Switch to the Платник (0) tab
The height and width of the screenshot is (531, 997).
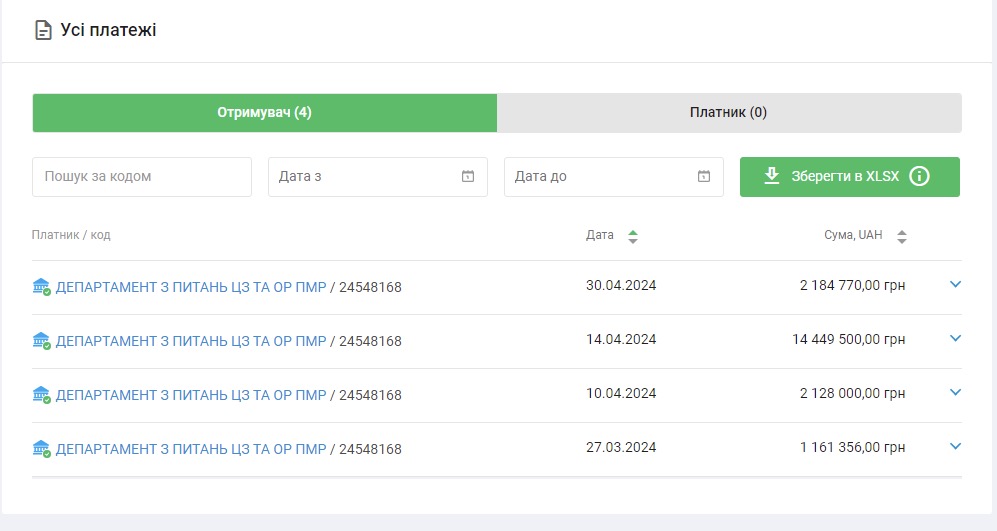pyautogui.click(x=728, y=113)
